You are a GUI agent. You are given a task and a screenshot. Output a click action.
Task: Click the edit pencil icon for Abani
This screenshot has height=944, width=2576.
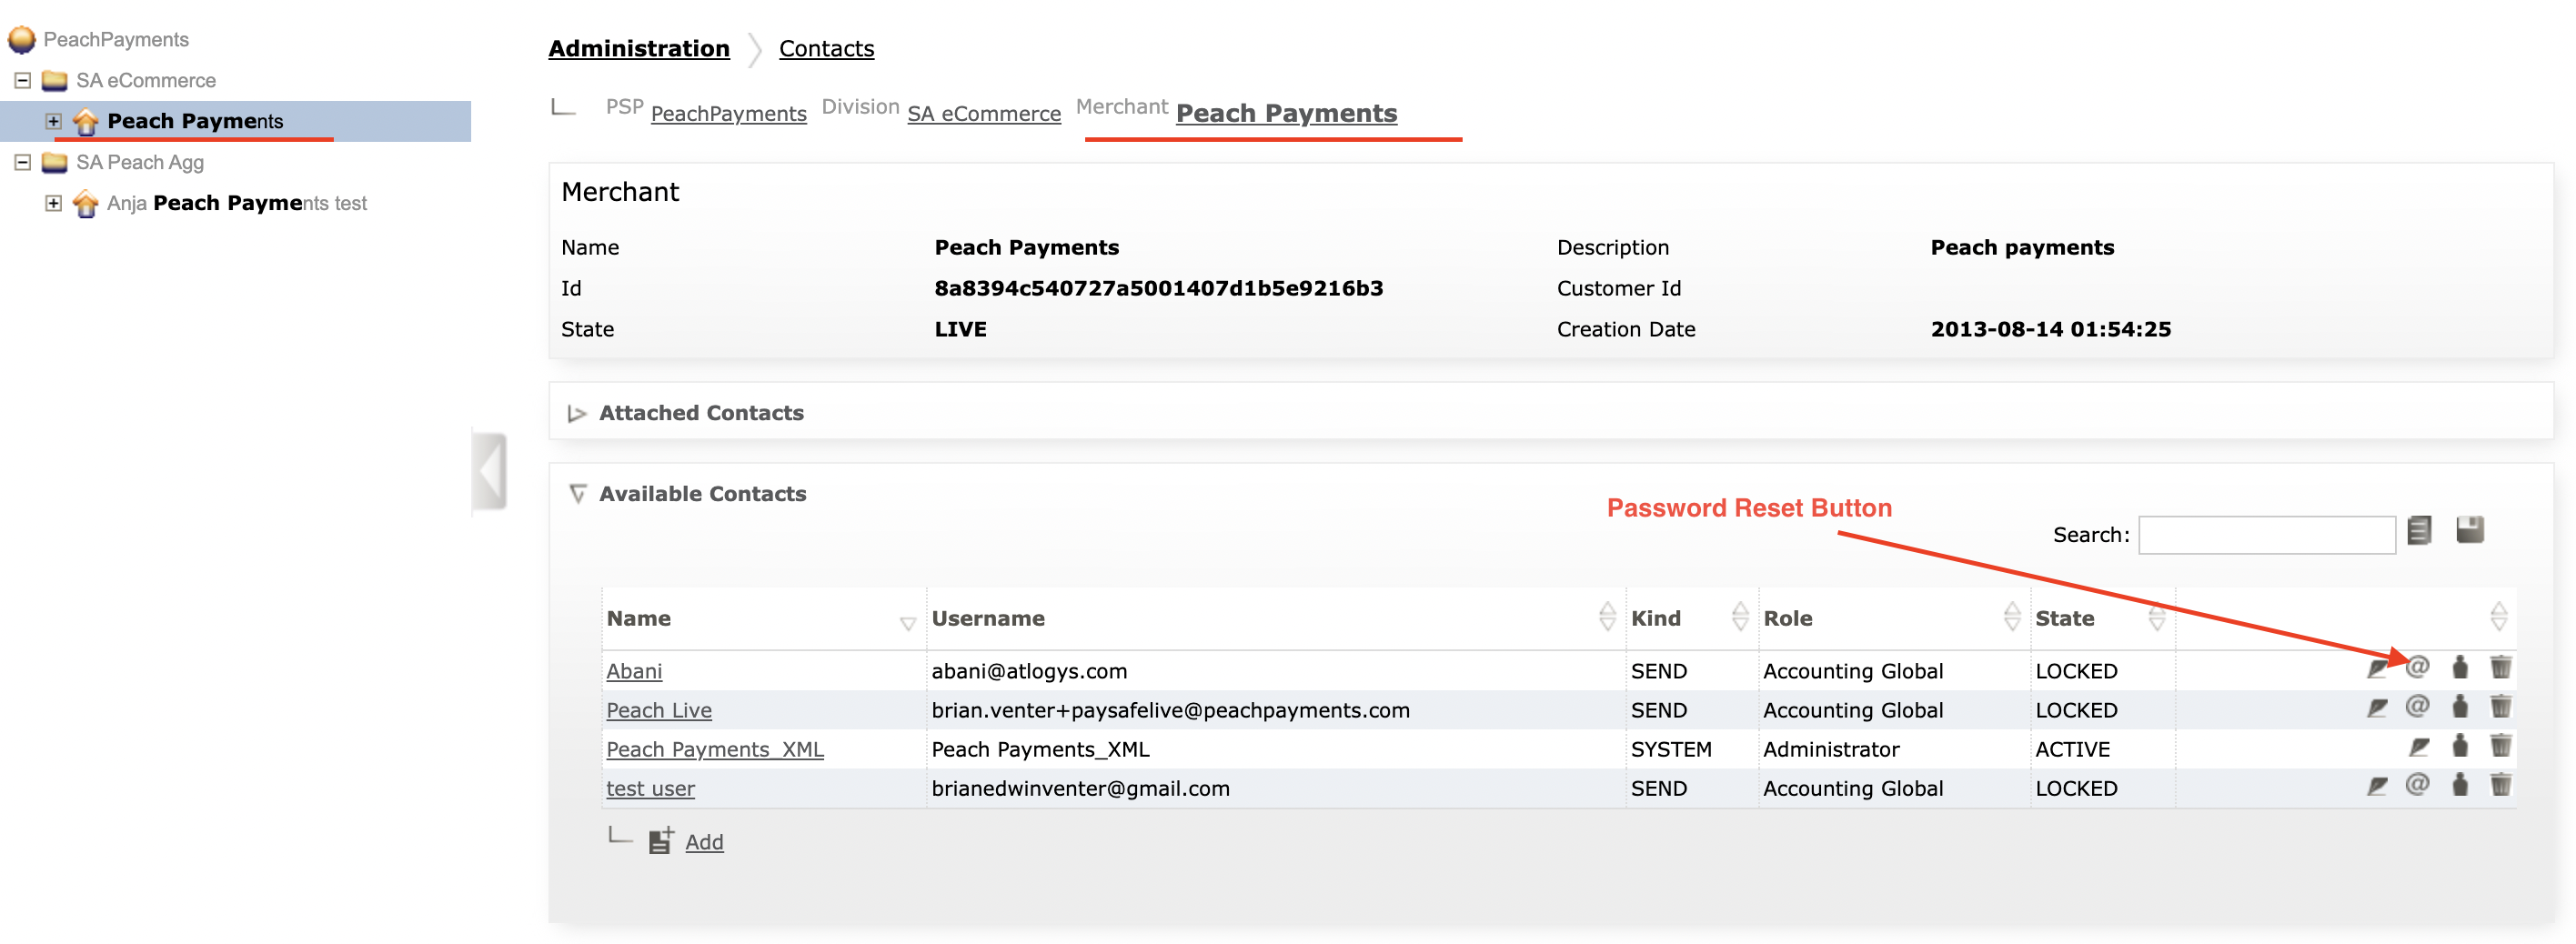pos(2377,668)
